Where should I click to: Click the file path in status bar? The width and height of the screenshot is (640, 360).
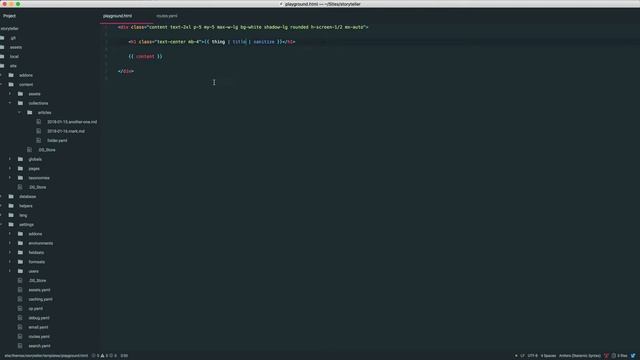point(46,356)
